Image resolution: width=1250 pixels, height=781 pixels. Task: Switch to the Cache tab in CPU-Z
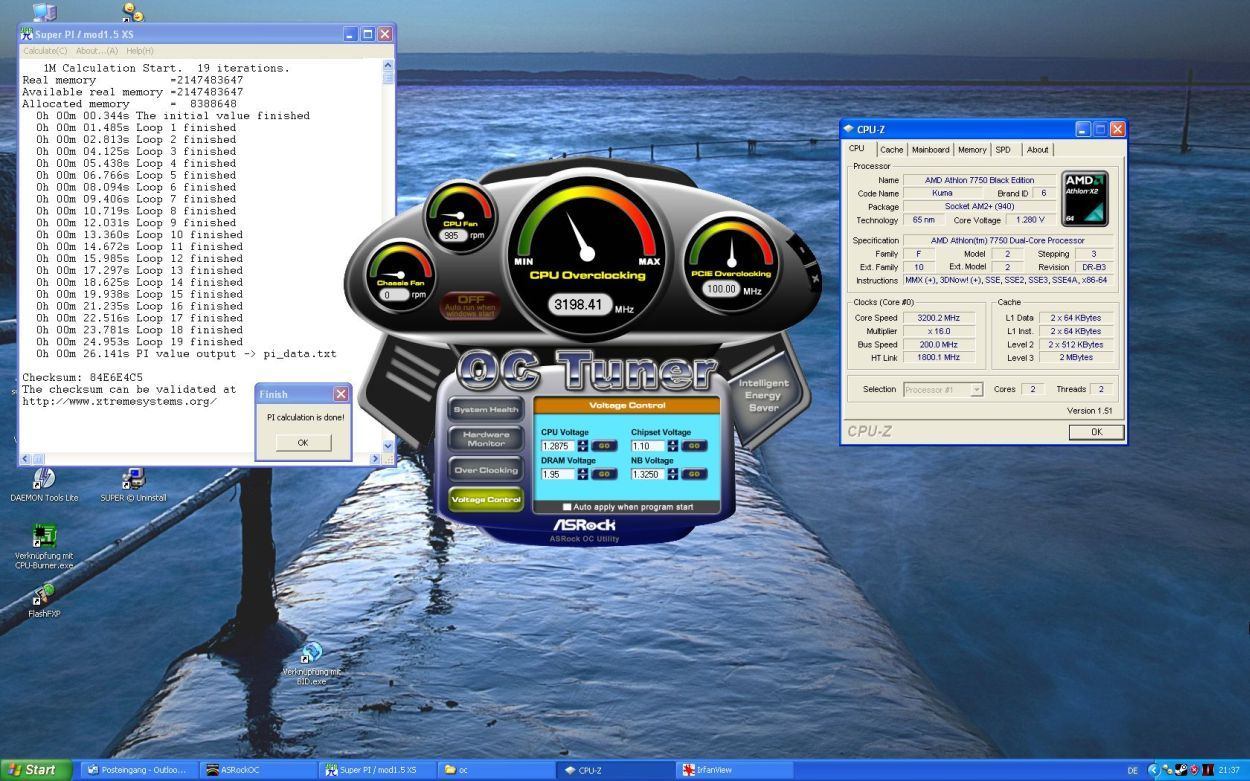coord(891,150)
